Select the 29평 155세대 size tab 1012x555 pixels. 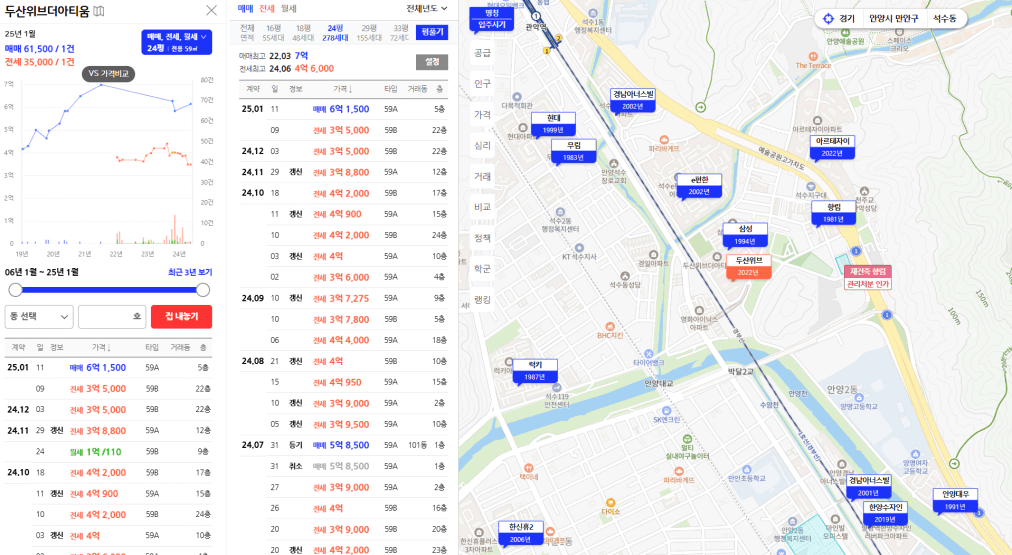[x=369, y=32]
